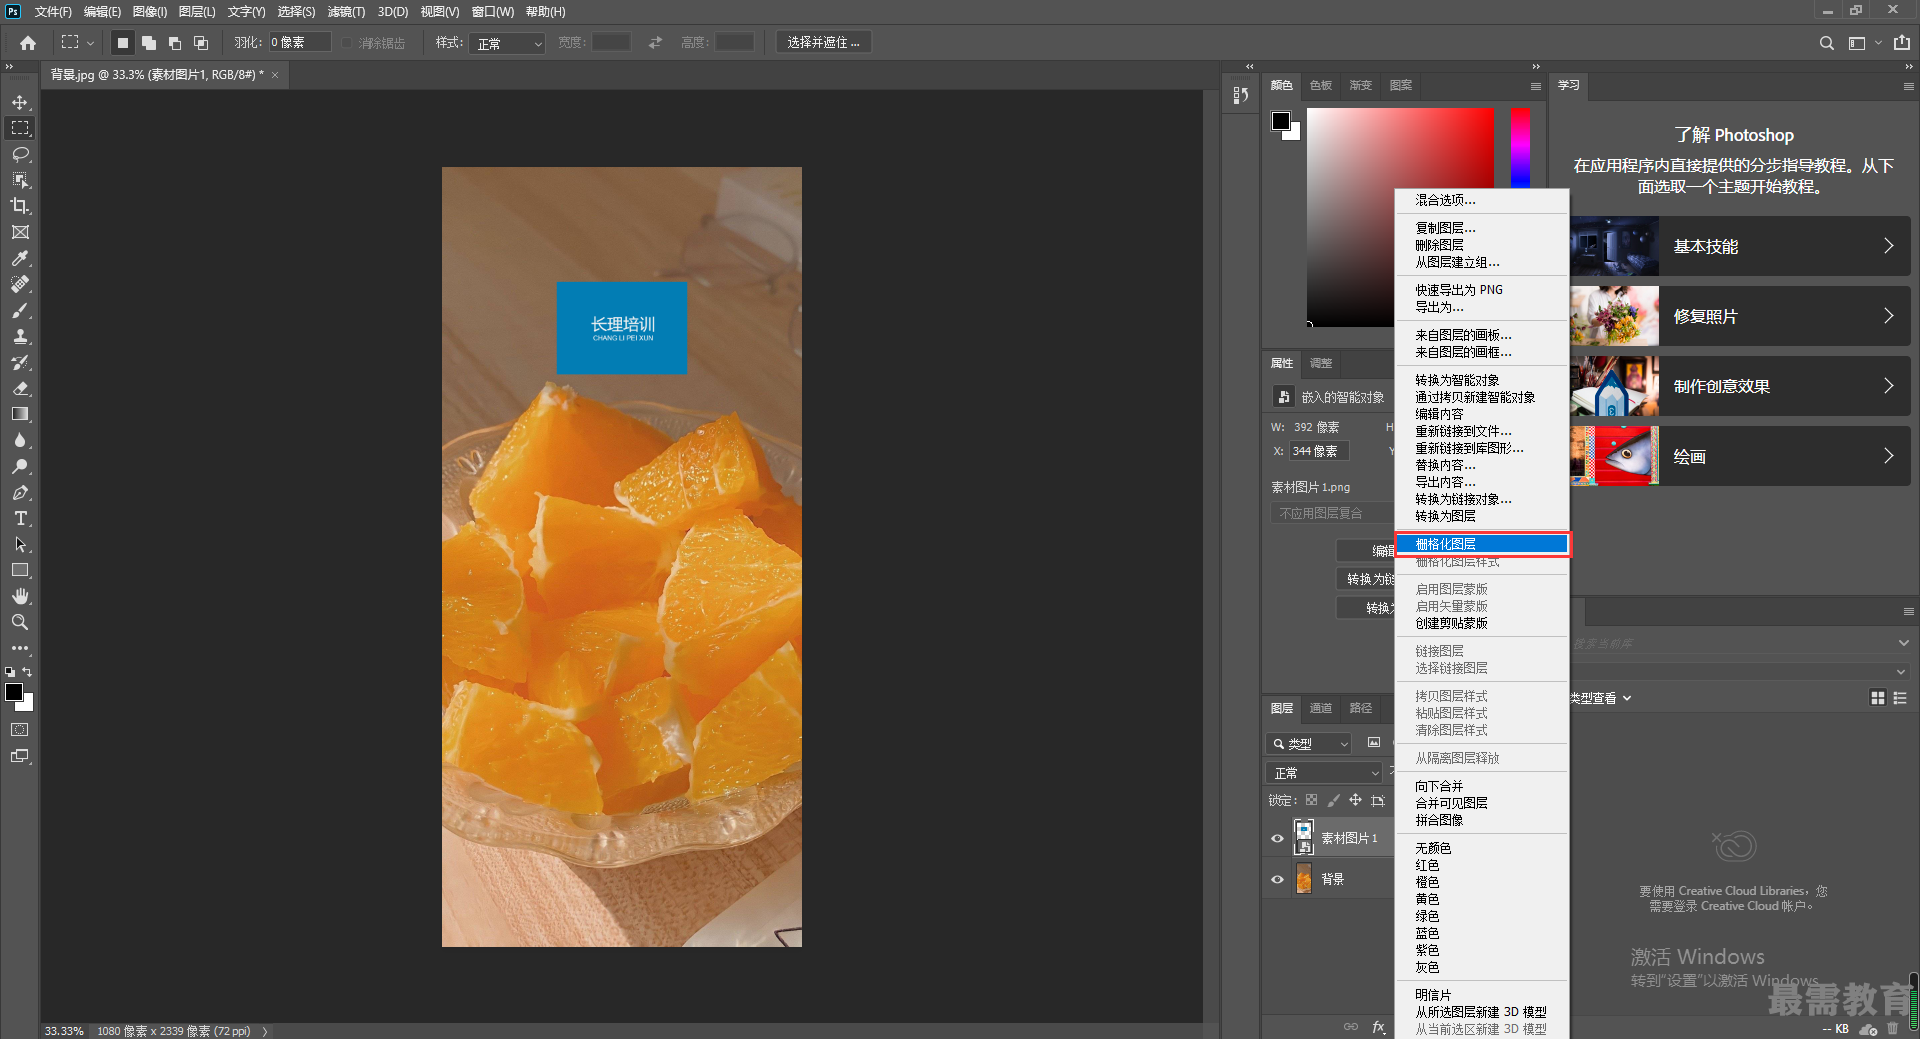Open the Edit Toolbar ellipsis
The height and width of the screenshot is (1039, 1920).
coord(20,648)
